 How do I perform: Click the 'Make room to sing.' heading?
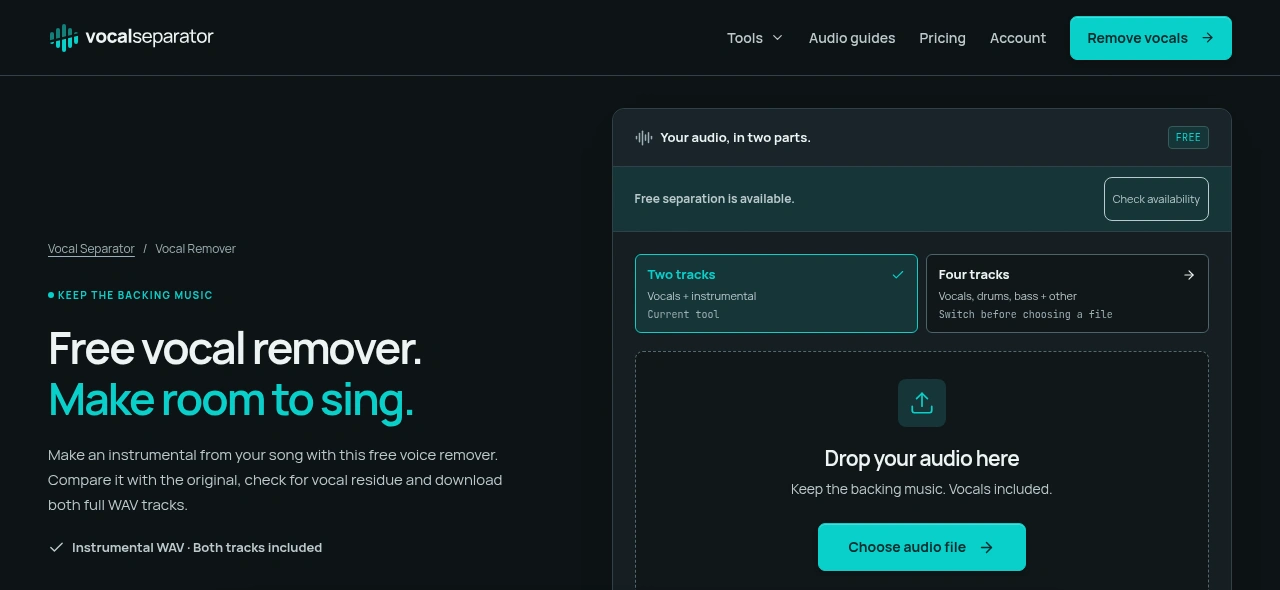231,399
